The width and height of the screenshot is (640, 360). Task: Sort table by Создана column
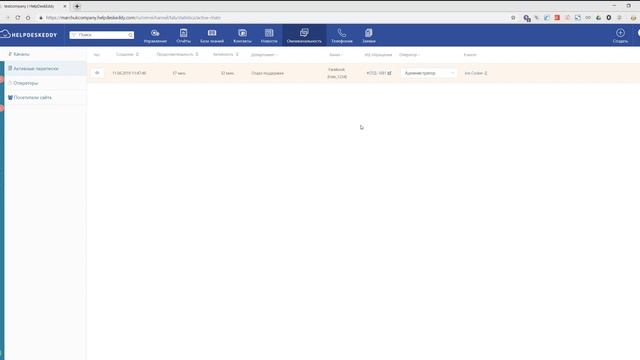point(127,54)
